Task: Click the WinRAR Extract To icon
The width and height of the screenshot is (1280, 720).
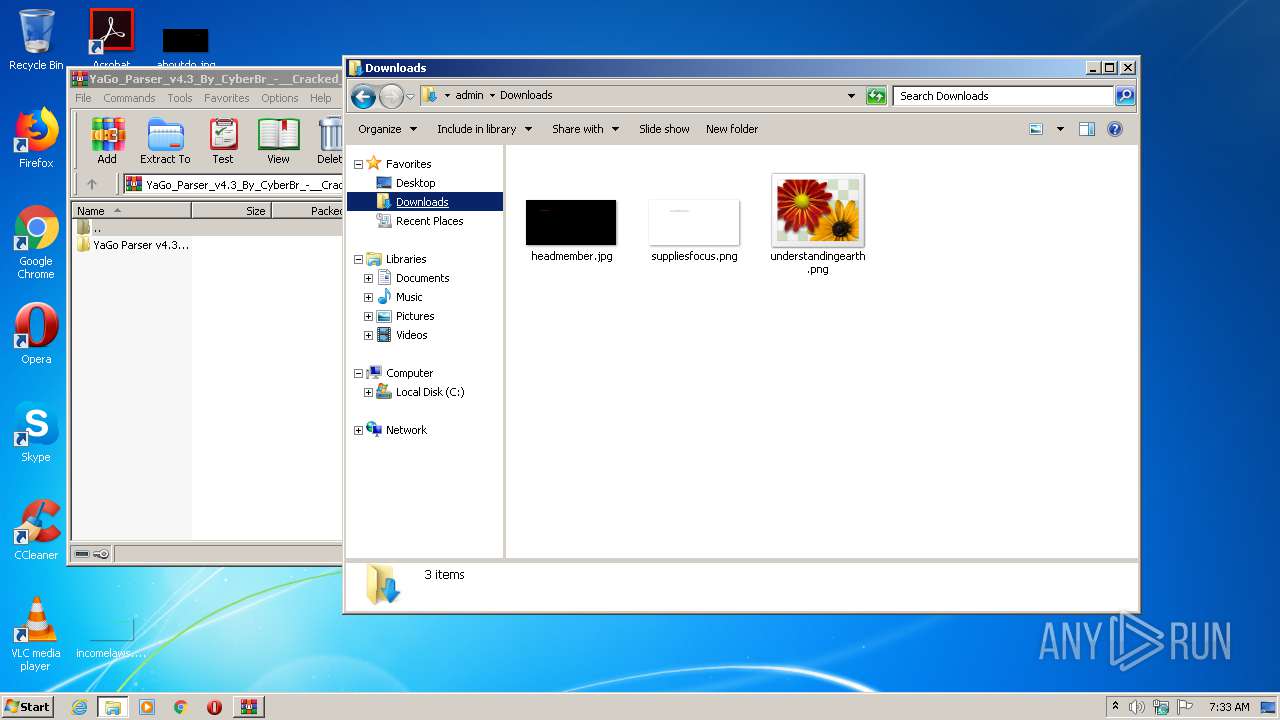Action: coord(165,140)
